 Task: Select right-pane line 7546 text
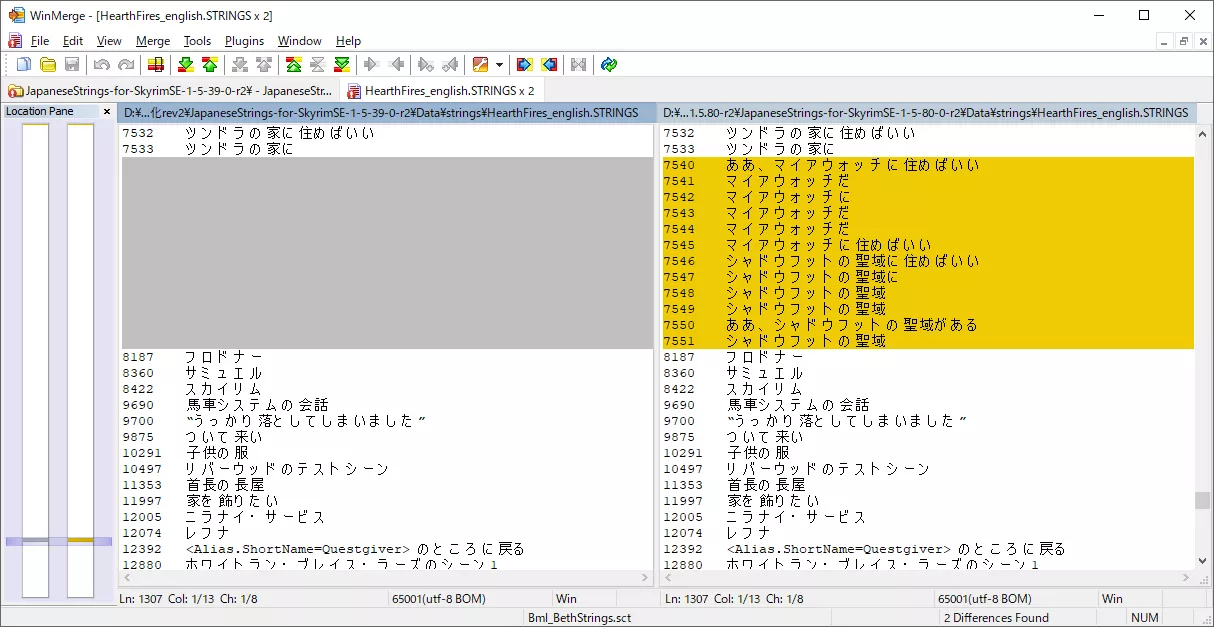852,261
